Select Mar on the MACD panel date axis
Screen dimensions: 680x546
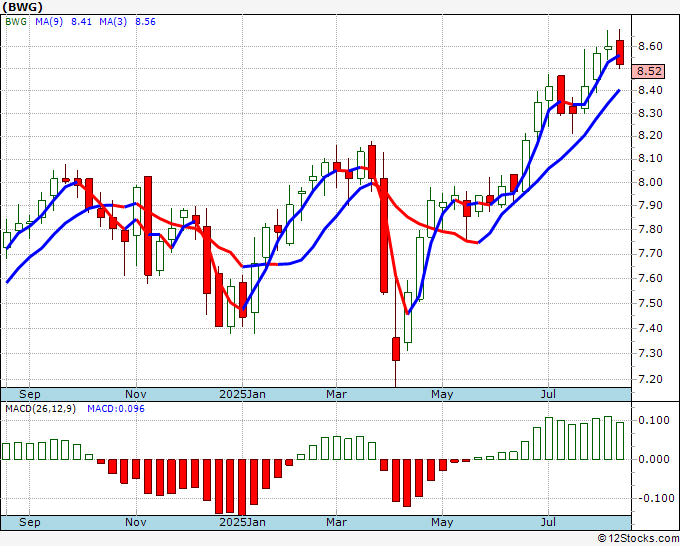pos(337,522)
